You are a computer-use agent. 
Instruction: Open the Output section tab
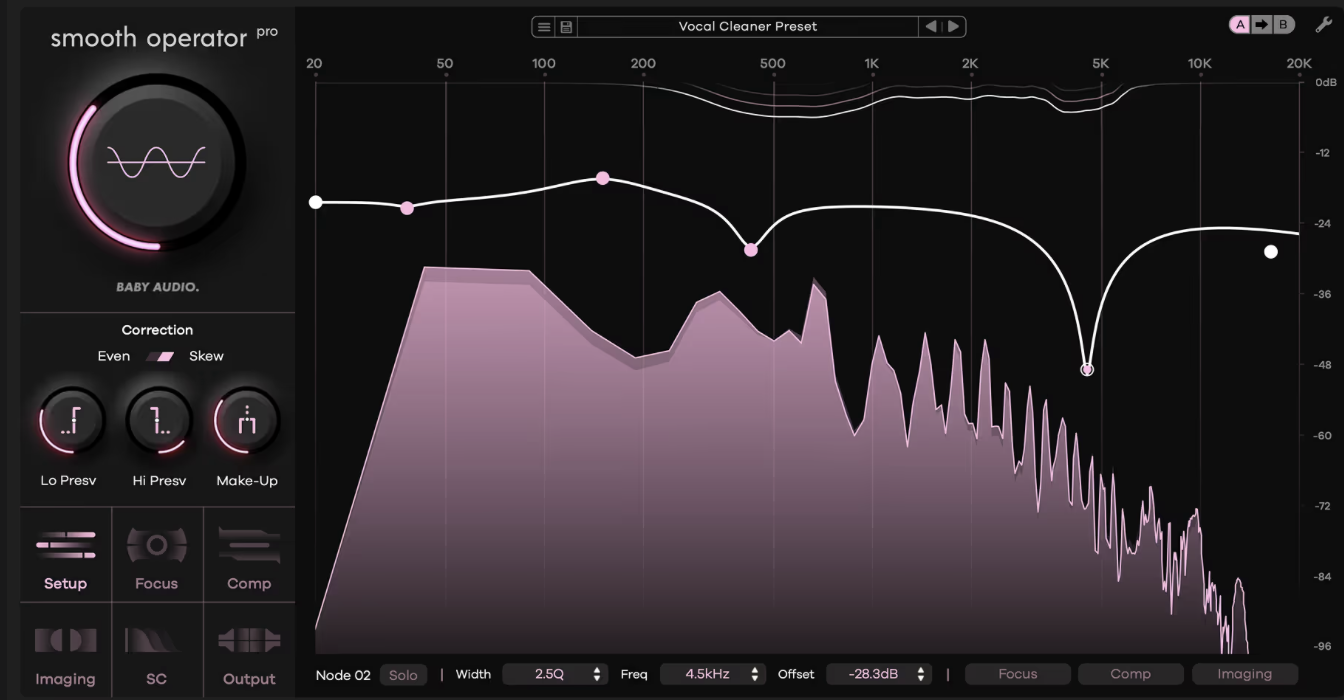249,651
